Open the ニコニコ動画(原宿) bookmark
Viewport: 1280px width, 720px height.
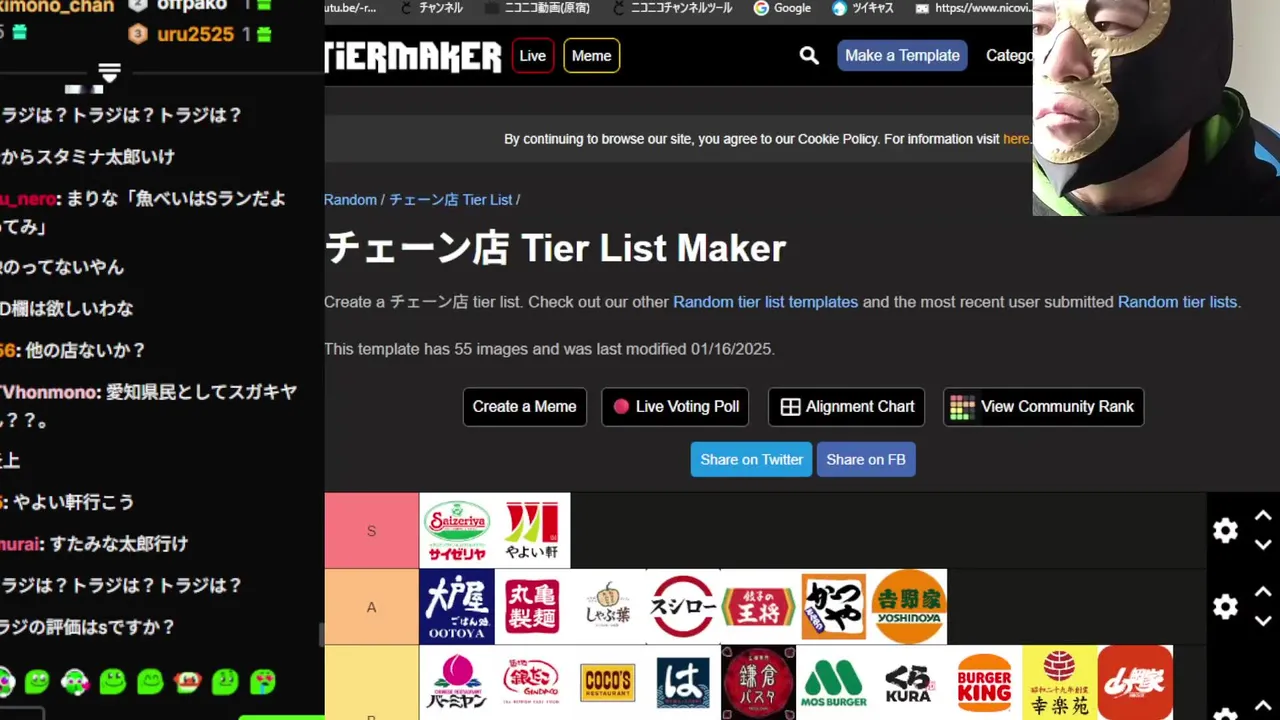(x=537, y=8)
